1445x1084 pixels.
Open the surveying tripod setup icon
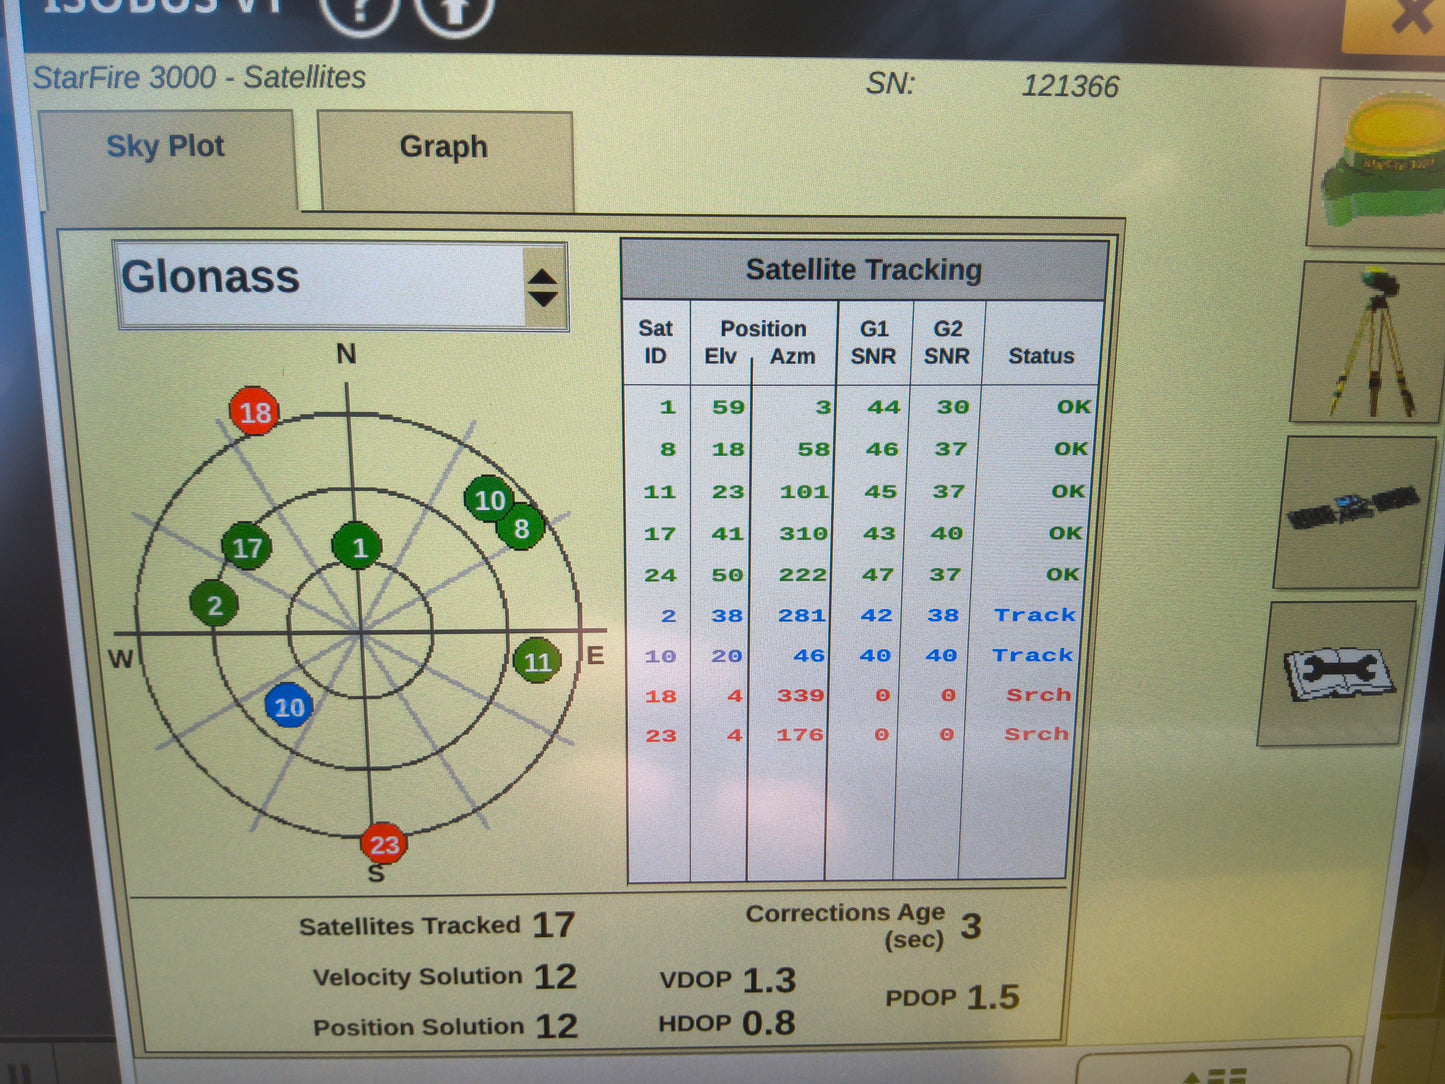click(1366, 342)
